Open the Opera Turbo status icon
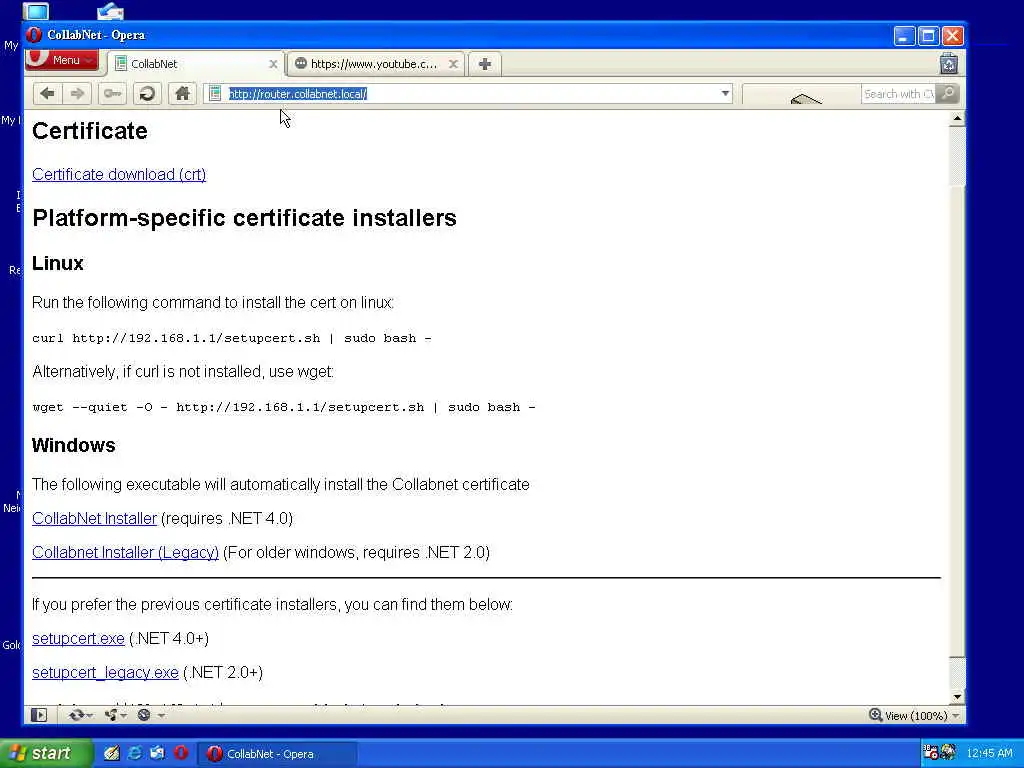 click(x=145, y=715)
